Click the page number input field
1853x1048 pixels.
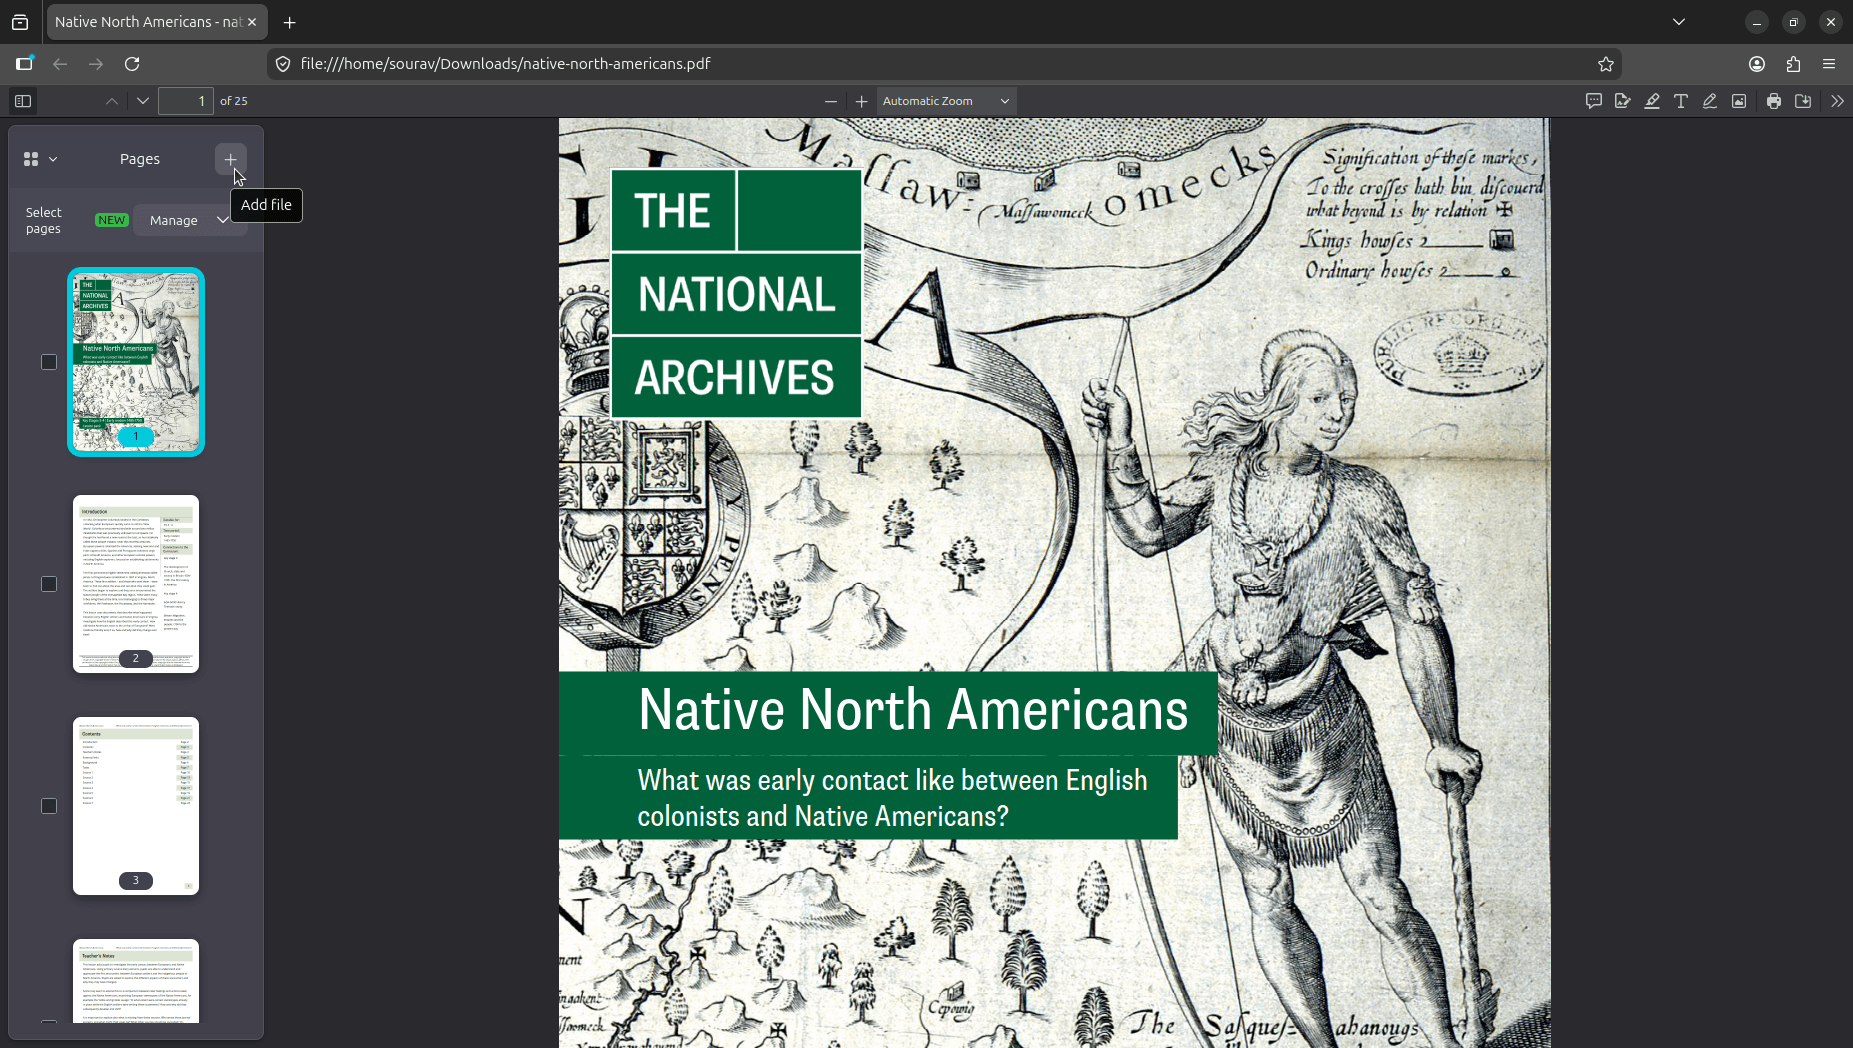186,101
